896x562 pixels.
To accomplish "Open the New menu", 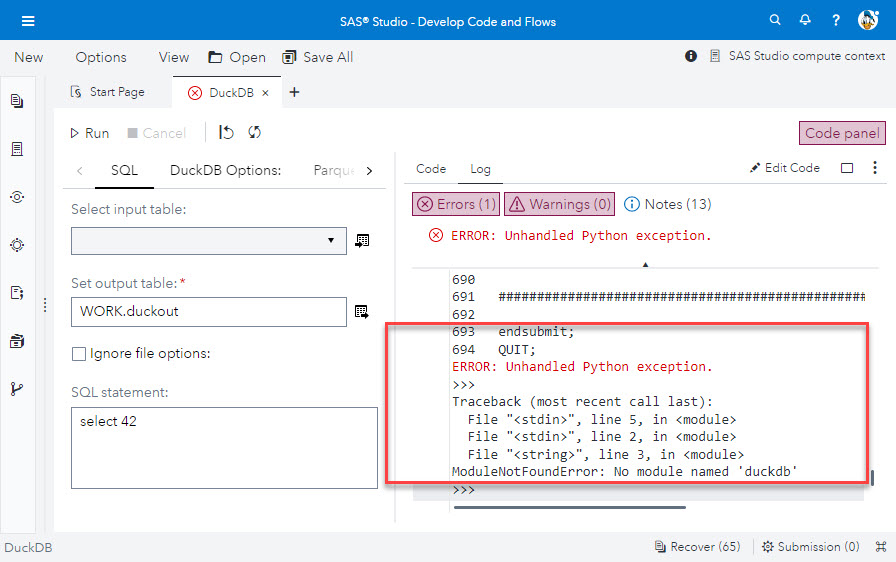I will pos(29,57).
